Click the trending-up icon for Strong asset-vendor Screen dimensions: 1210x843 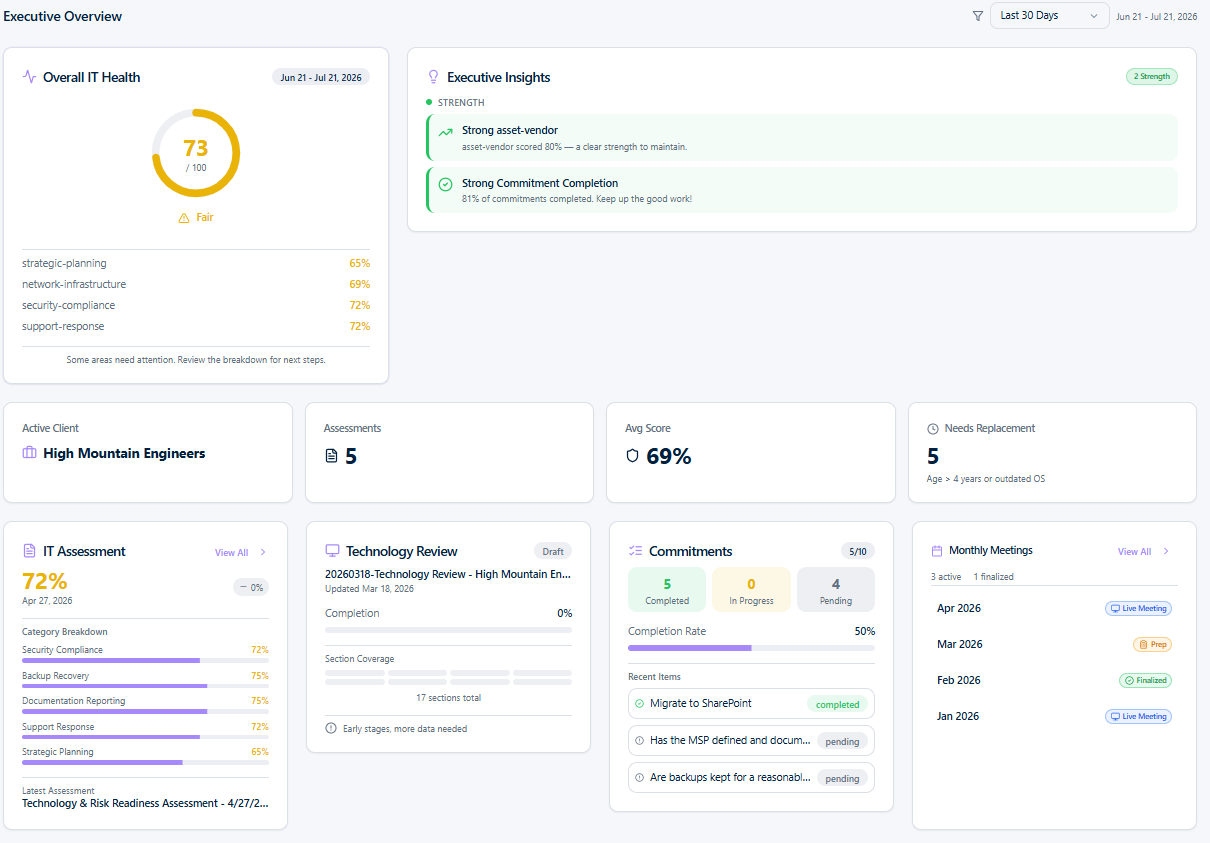click(x=446, y=132)
